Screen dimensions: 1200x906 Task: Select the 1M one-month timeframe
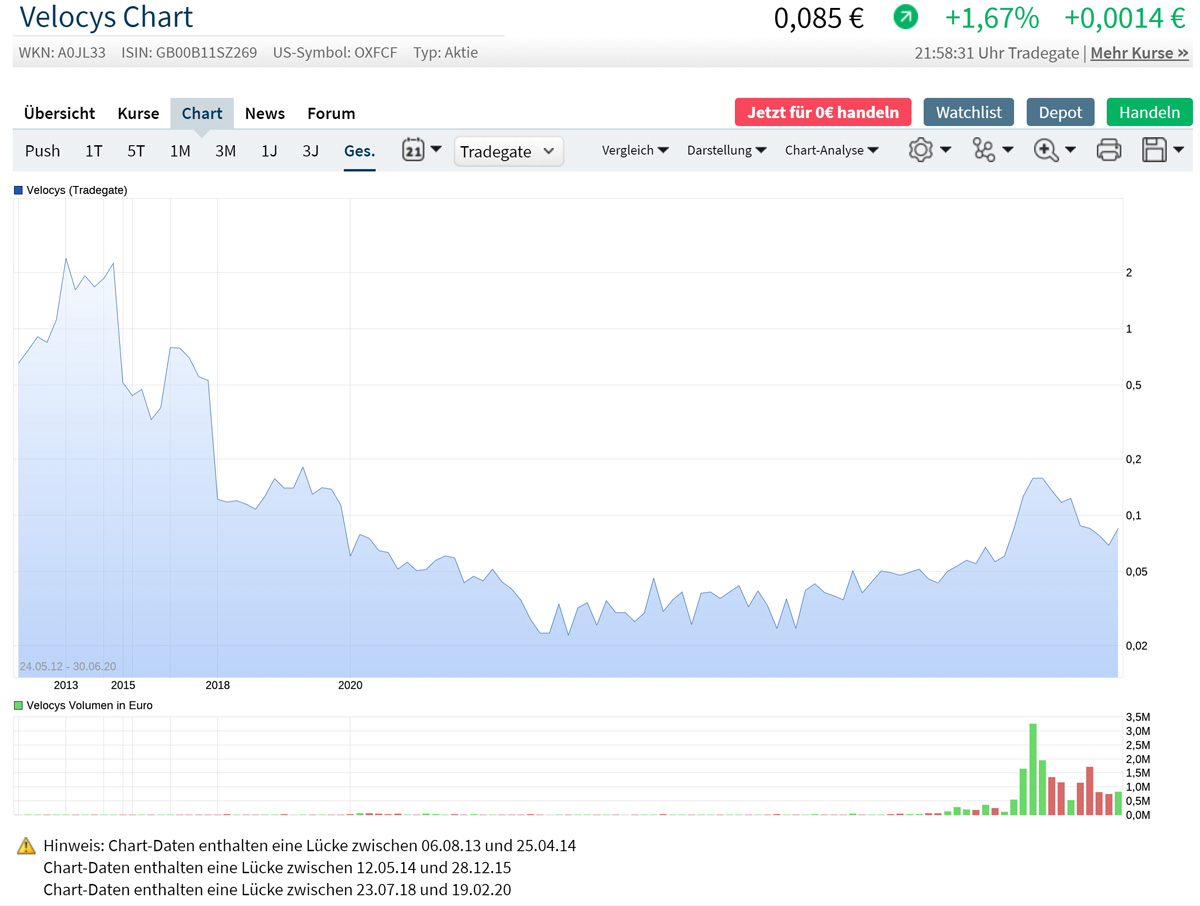coord(180,151)
